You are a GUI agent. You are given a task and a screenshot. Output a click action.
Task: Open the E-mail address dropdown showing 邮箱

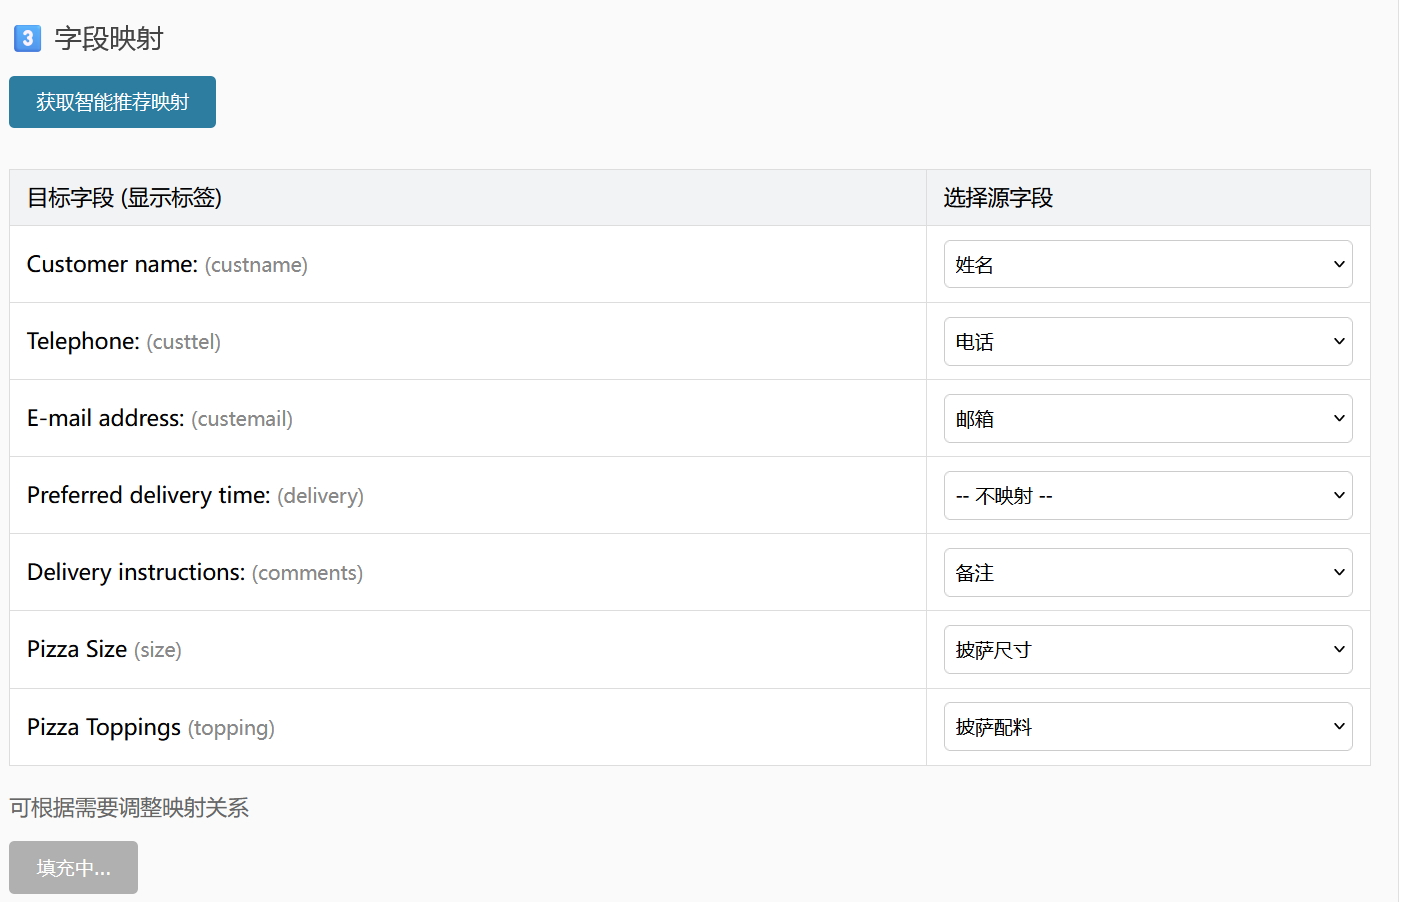[1147, 418]
